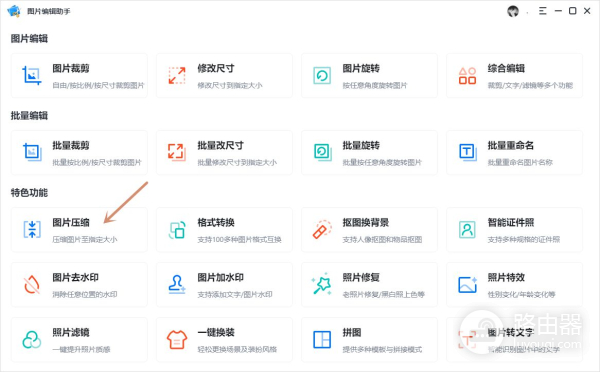Viewport: 600px width, 372px height.
Task: Click the 图片裁剪 crop icon
Action: [x=32, y=75]
